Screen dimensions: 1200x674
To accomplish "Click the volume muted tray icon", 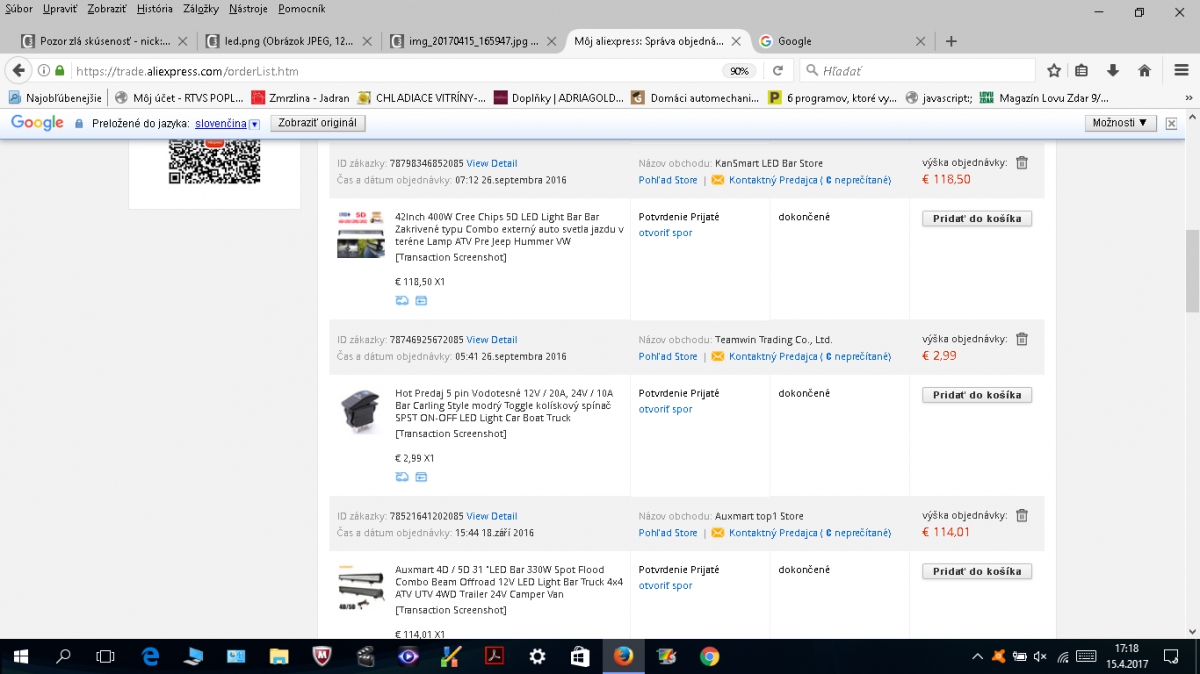I will tap(1040, 657).
